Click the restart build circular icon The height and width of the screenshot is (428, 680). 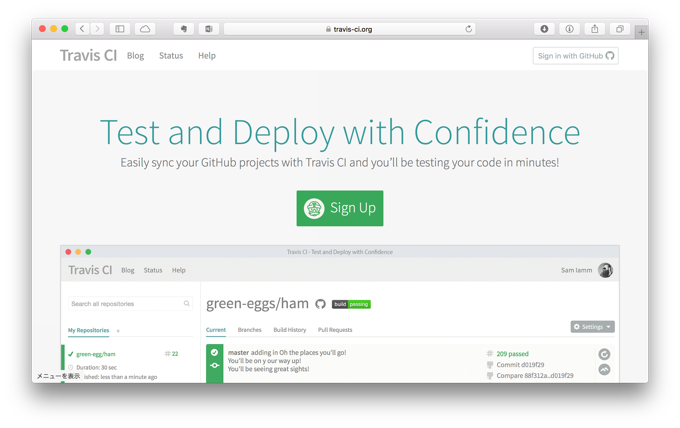(605, 354)
